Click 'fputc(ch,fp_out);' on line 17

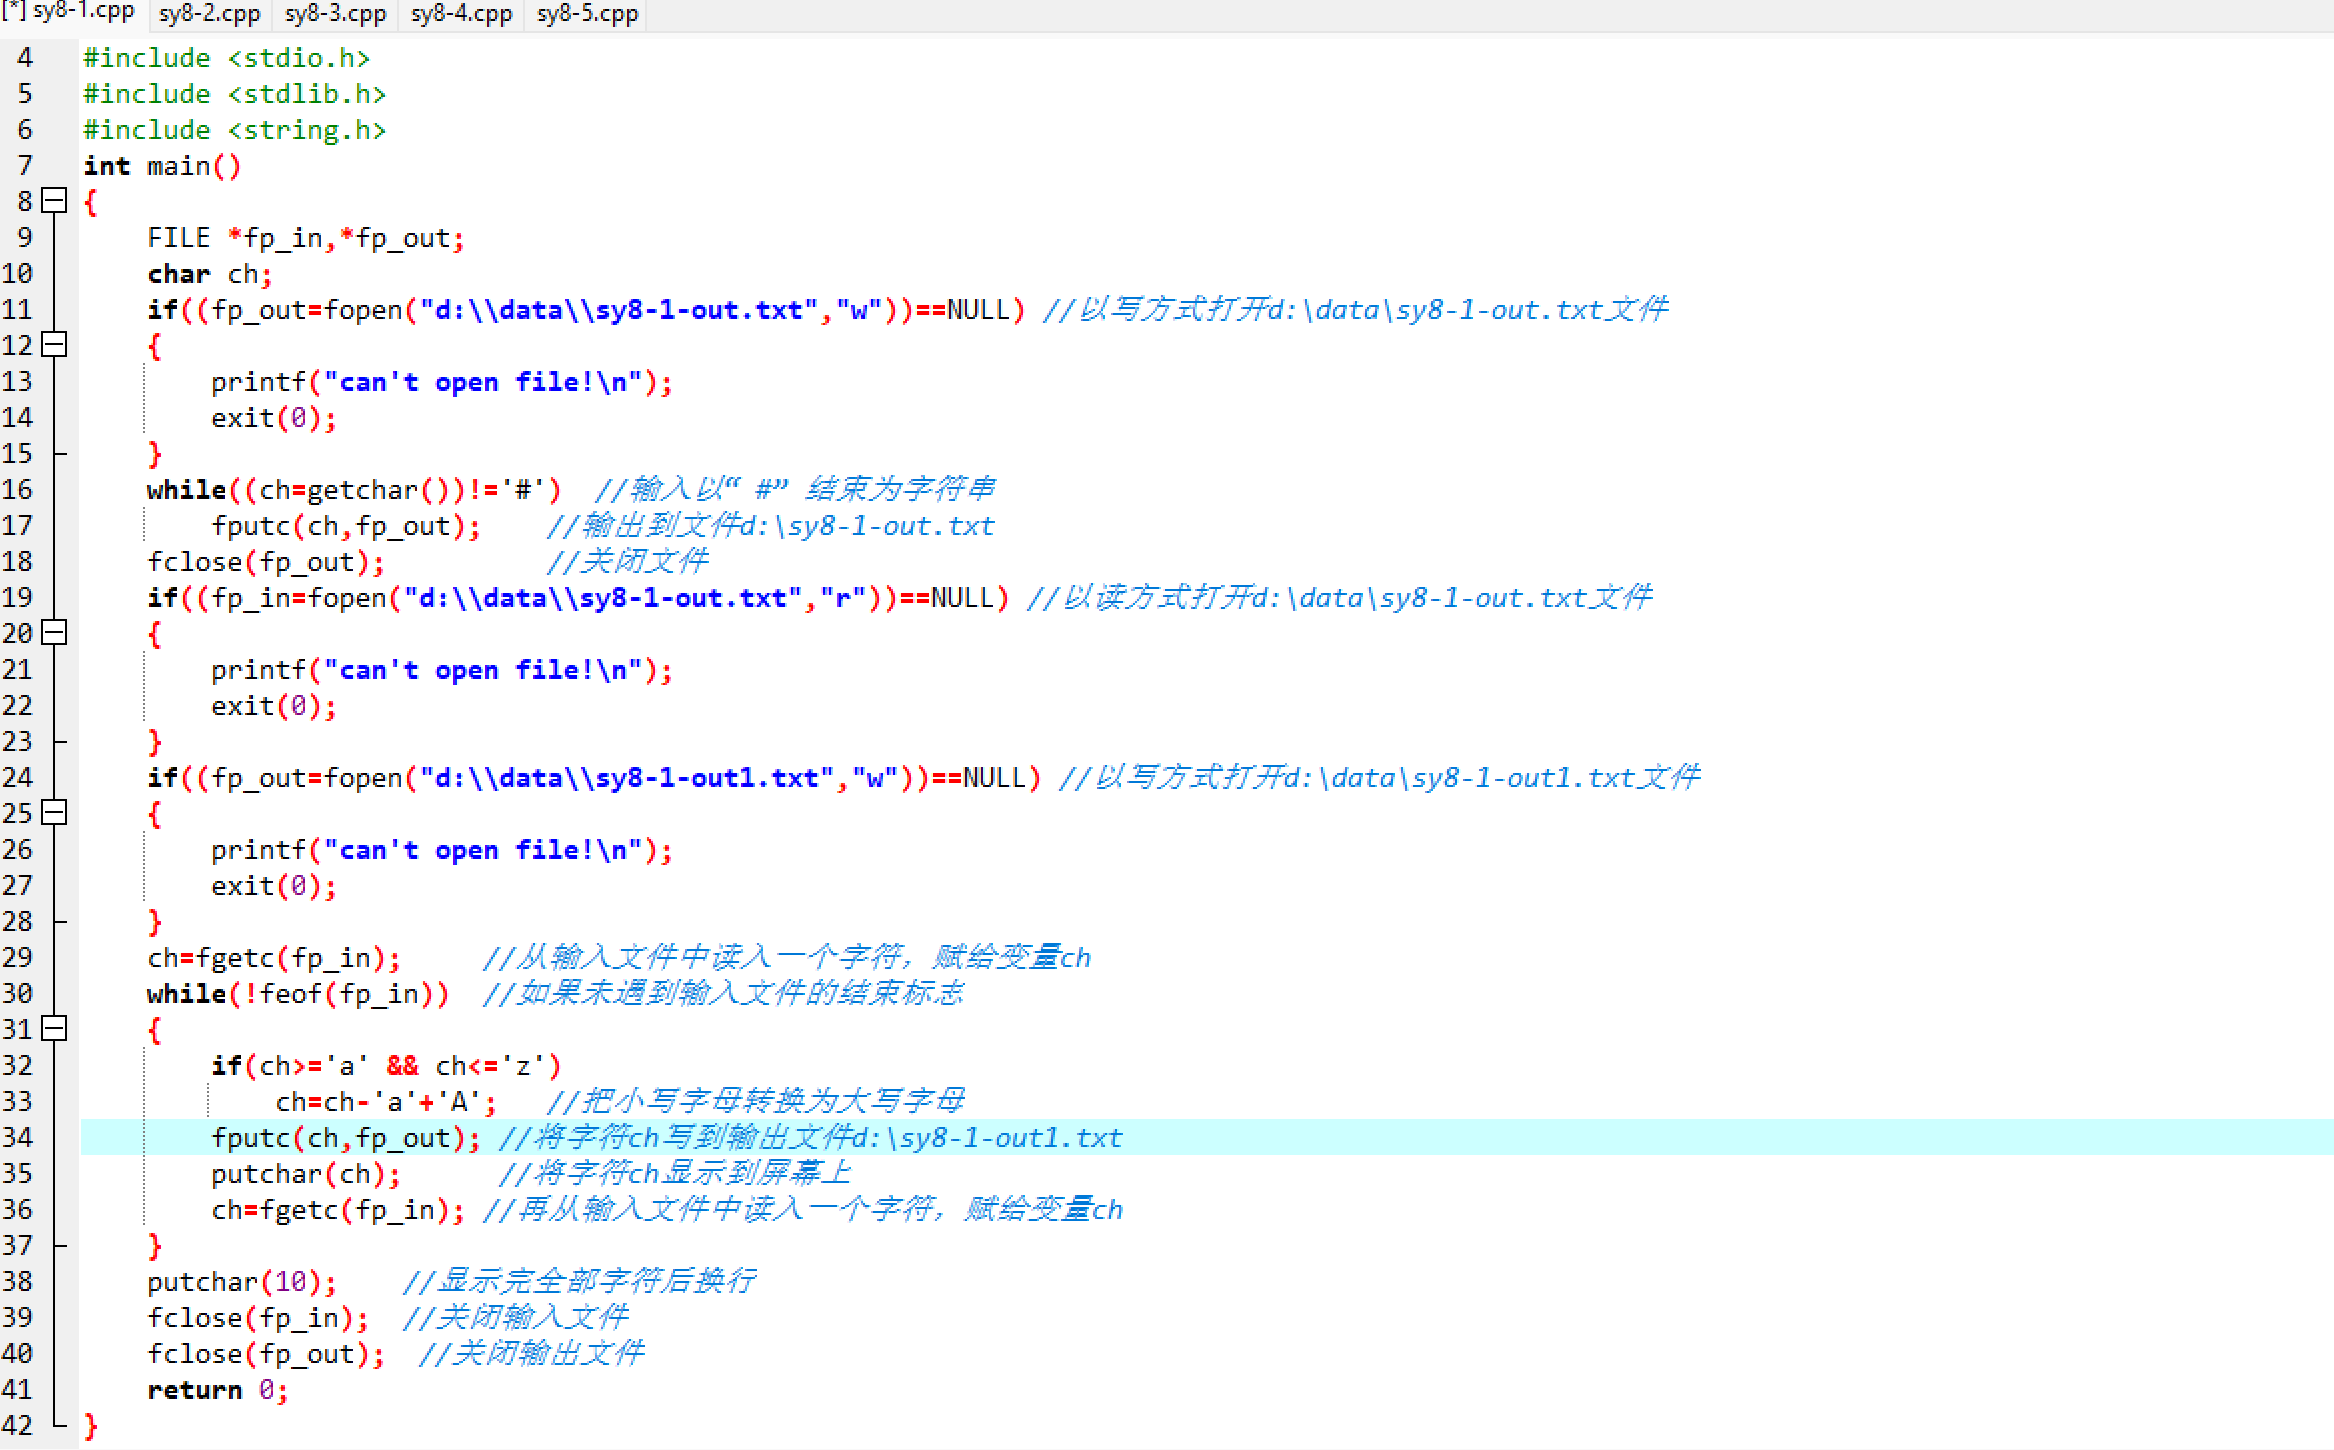point(346,526)
